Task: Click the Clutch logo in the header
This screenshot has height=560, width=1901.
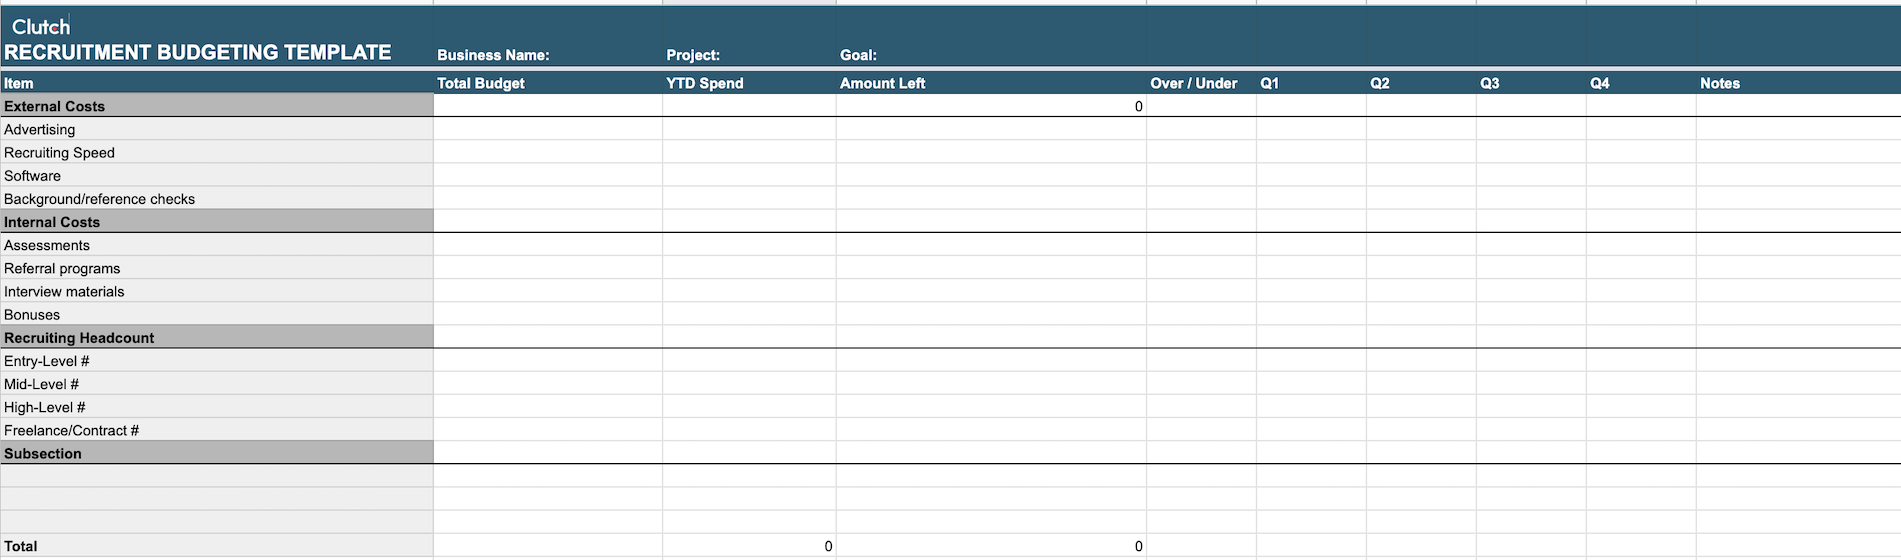Action: tap(41, 27)
